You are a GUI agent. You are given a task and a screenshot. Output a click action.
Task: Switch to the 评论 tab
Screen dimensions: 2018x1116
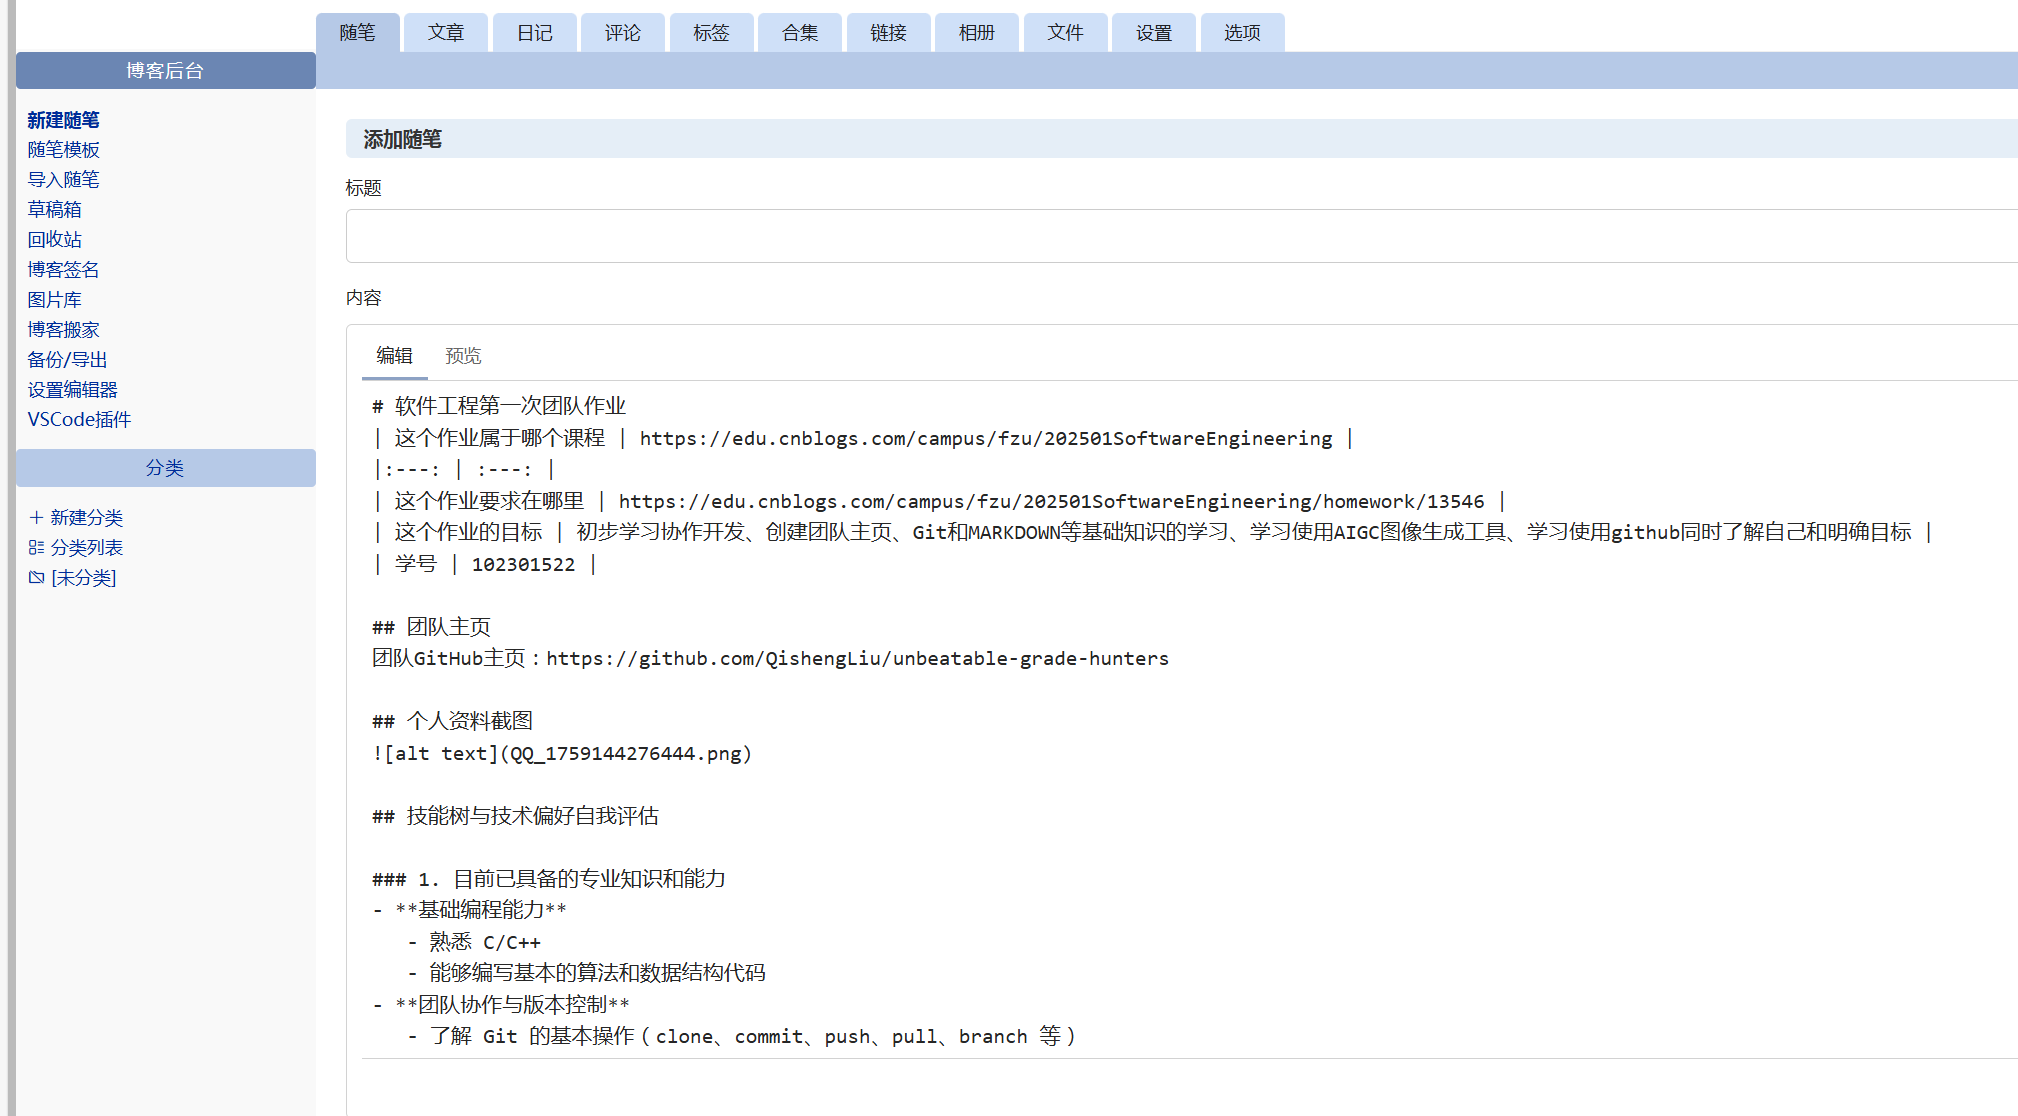point(622,32)
